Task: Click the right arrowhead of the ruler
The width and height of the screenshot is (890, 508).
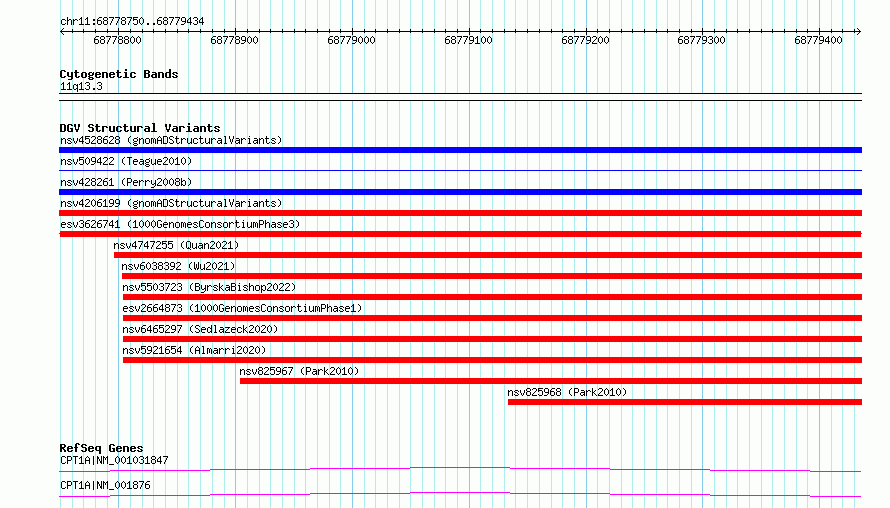Action: click(859, 31)
